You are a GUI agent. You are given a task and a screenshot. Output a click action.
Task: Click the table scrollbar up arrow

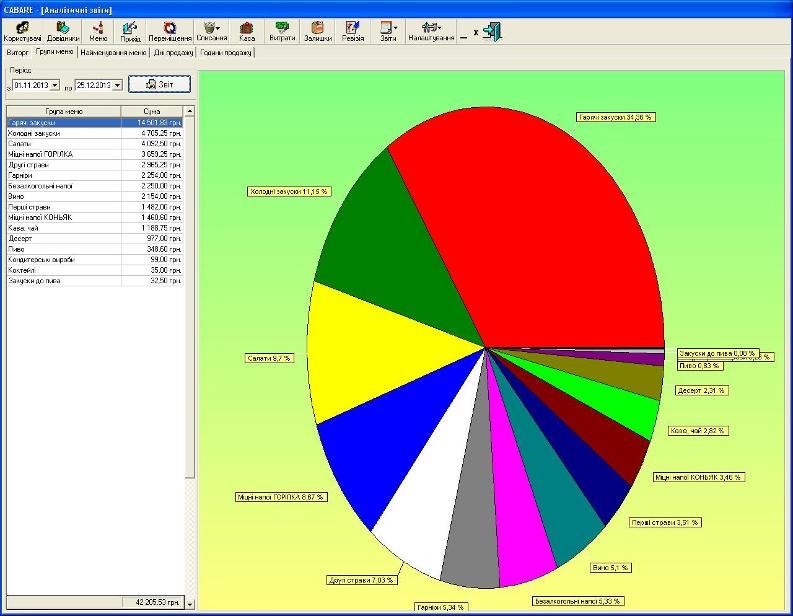[190, 111]
